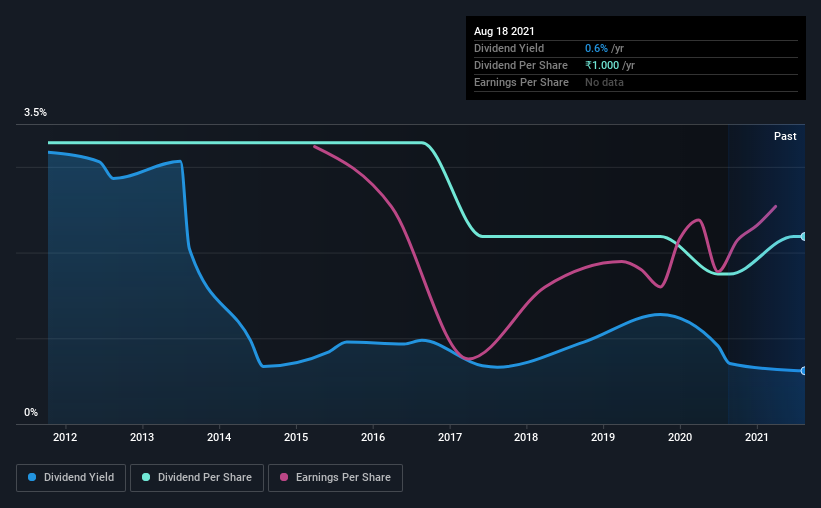
Task: Click the blue endpoint marker of Dividend Yield line
Action: pyautogui.click(x=804, y=371)
